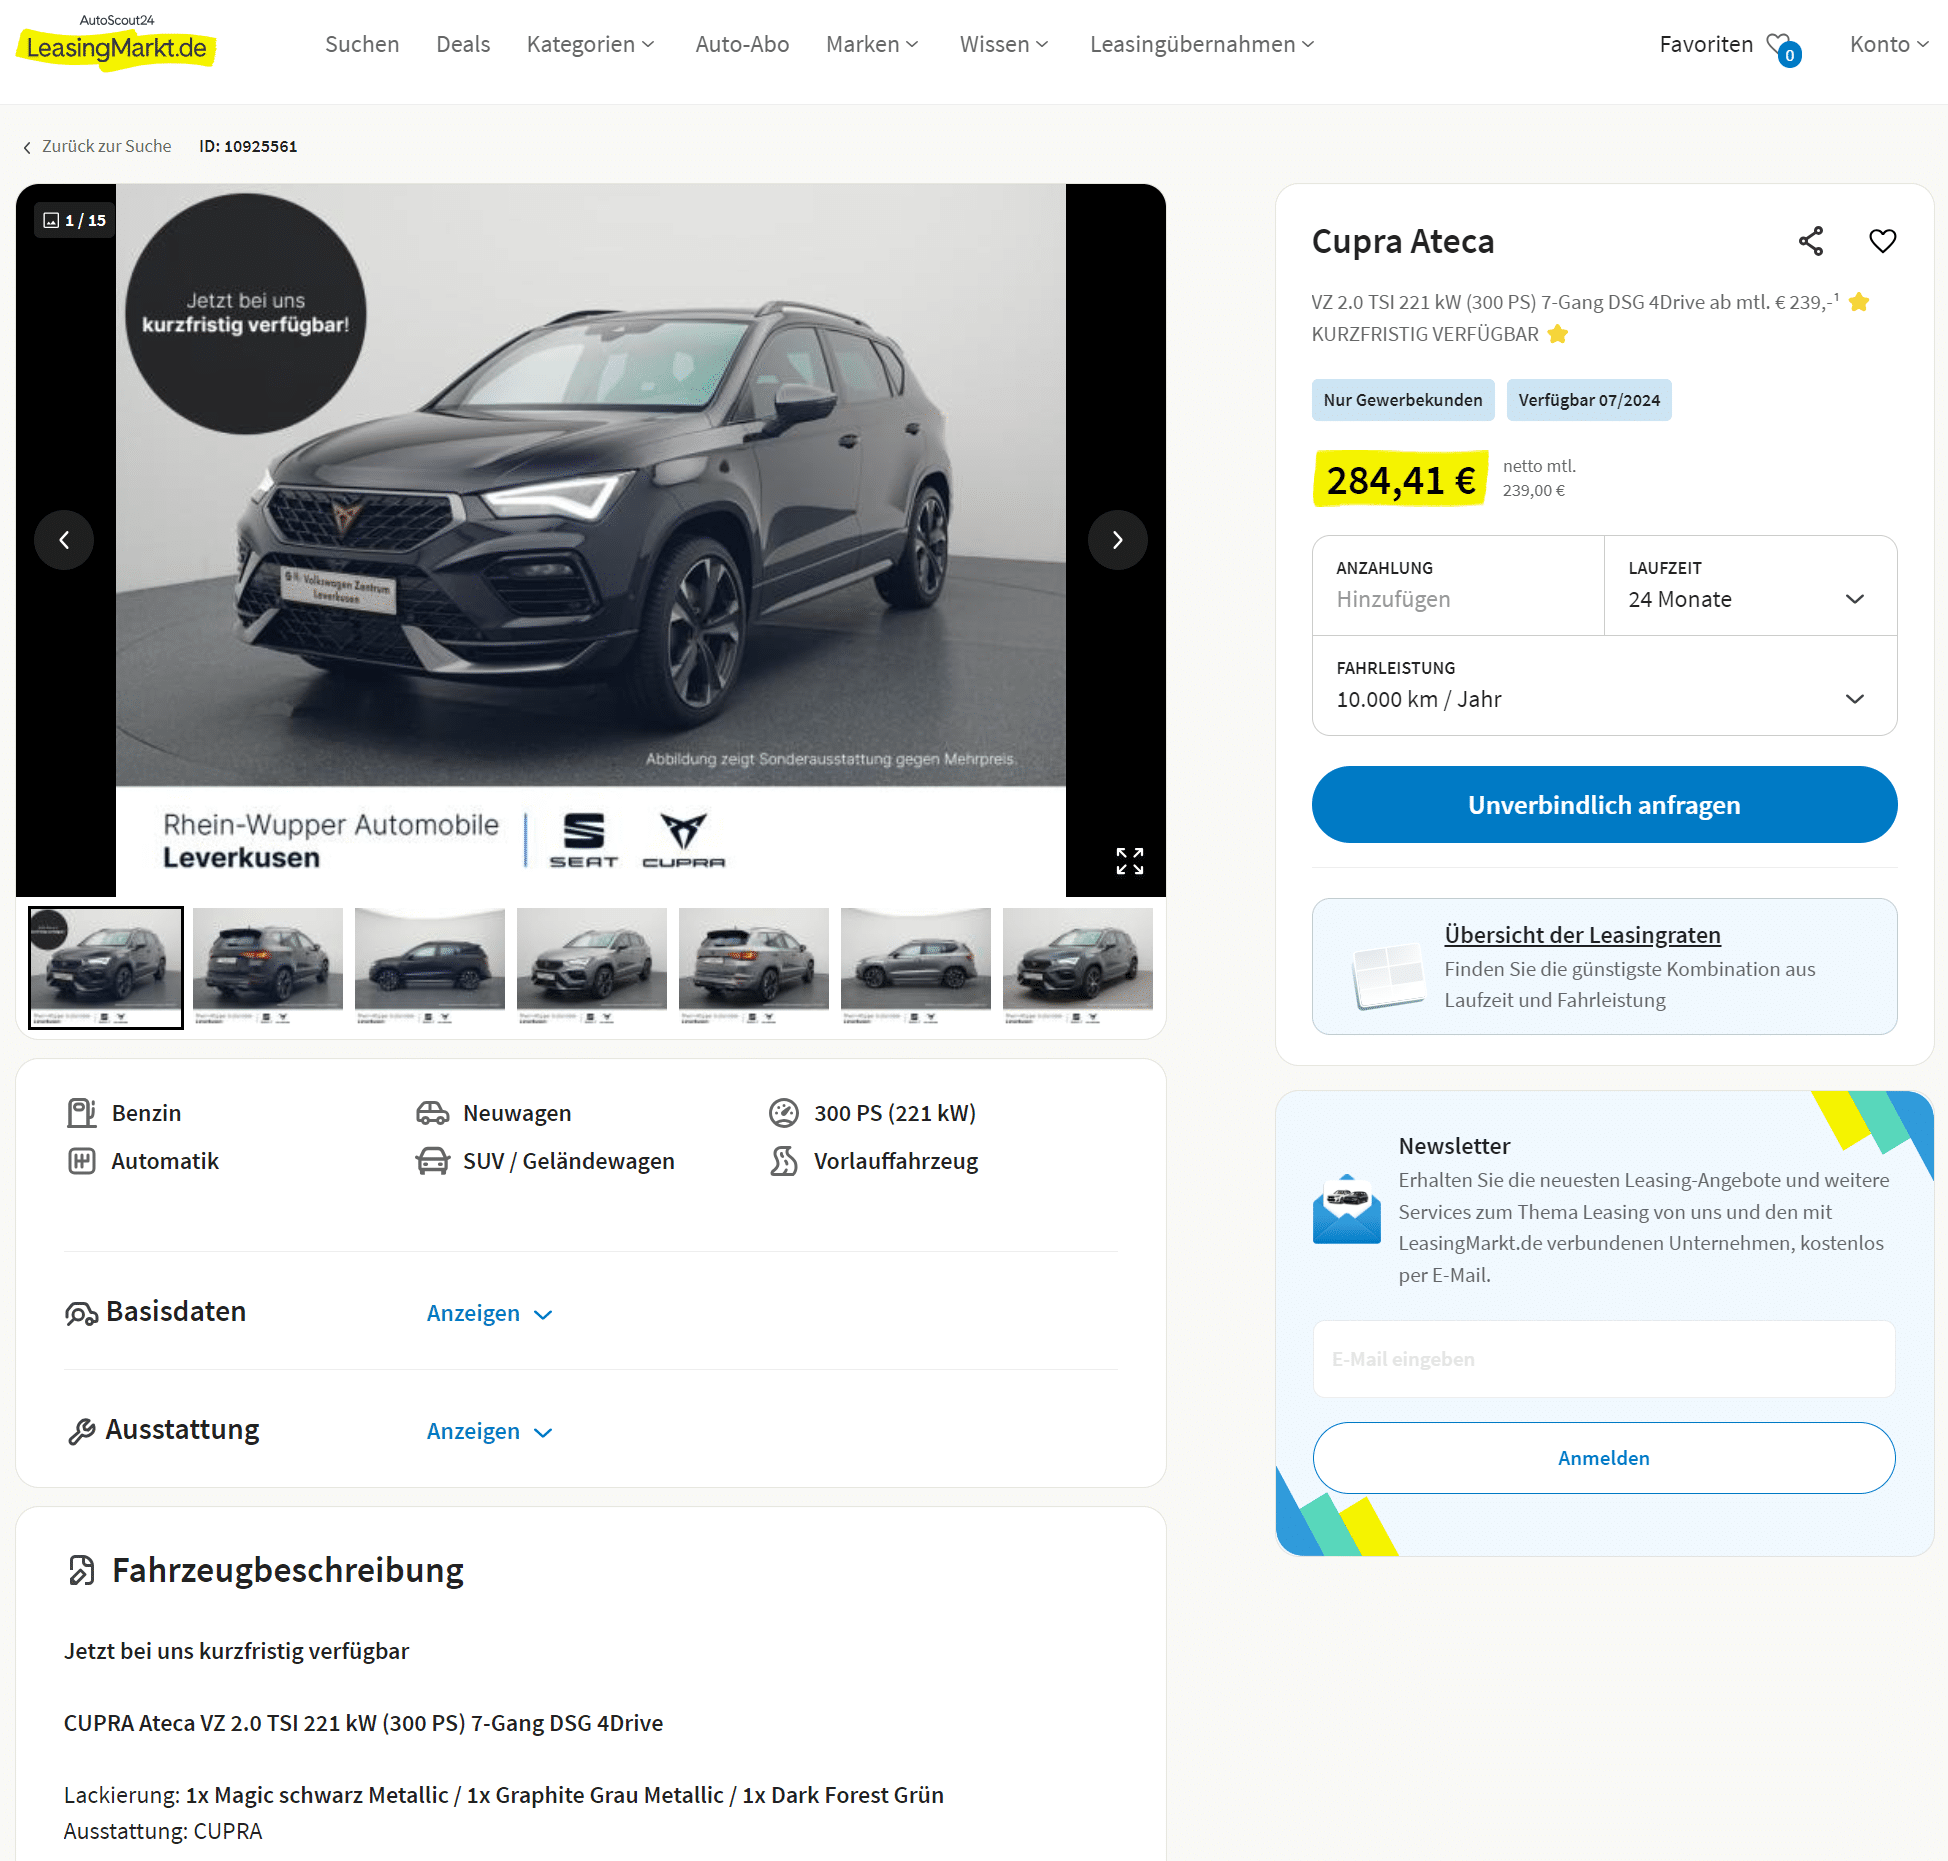Viewport: 1948px width, 1861px height.
Task: Click the Verfügbar 07/2024 tag
Action: 1589,400
